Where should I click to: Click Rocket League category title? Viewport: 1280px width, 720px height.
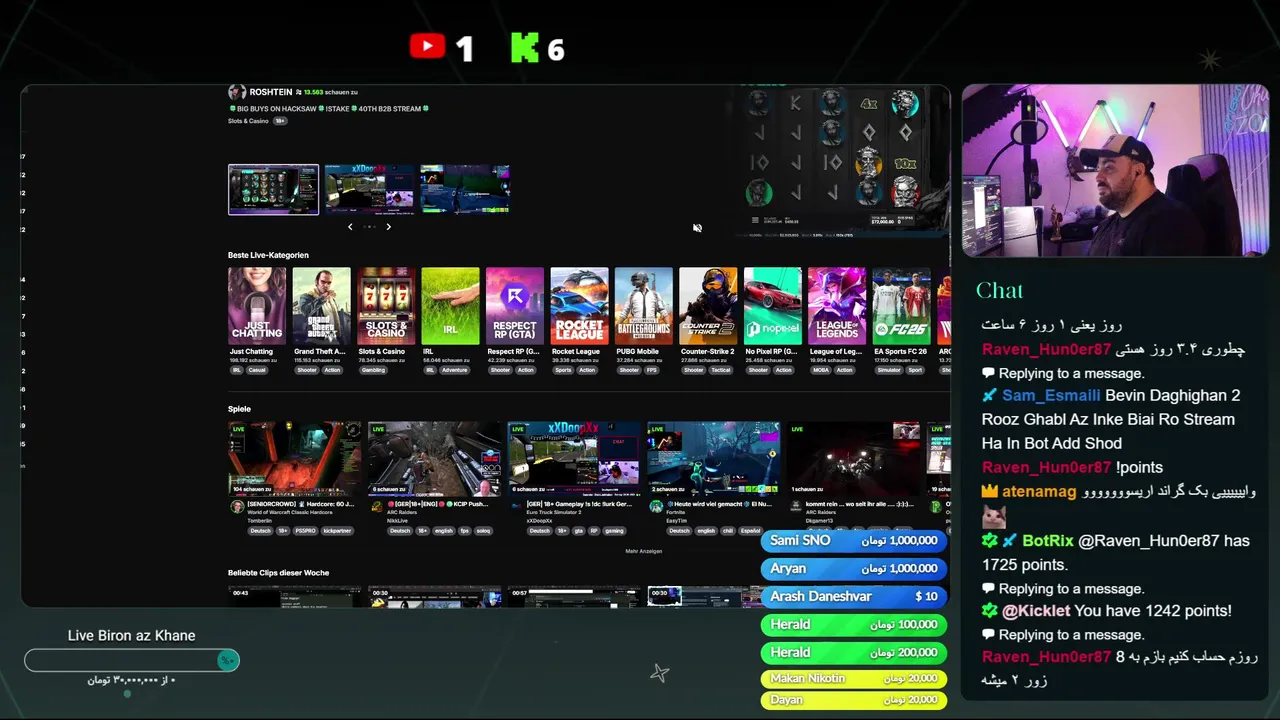pyautogui.click(x=576, y=352)
